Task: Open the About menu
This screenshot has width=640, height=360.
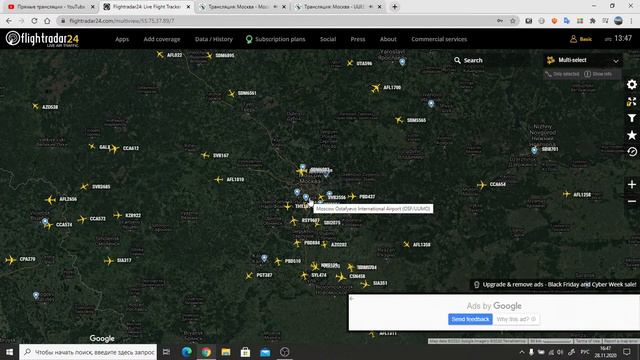Action: pyautogui.click(x=388, y=39)
